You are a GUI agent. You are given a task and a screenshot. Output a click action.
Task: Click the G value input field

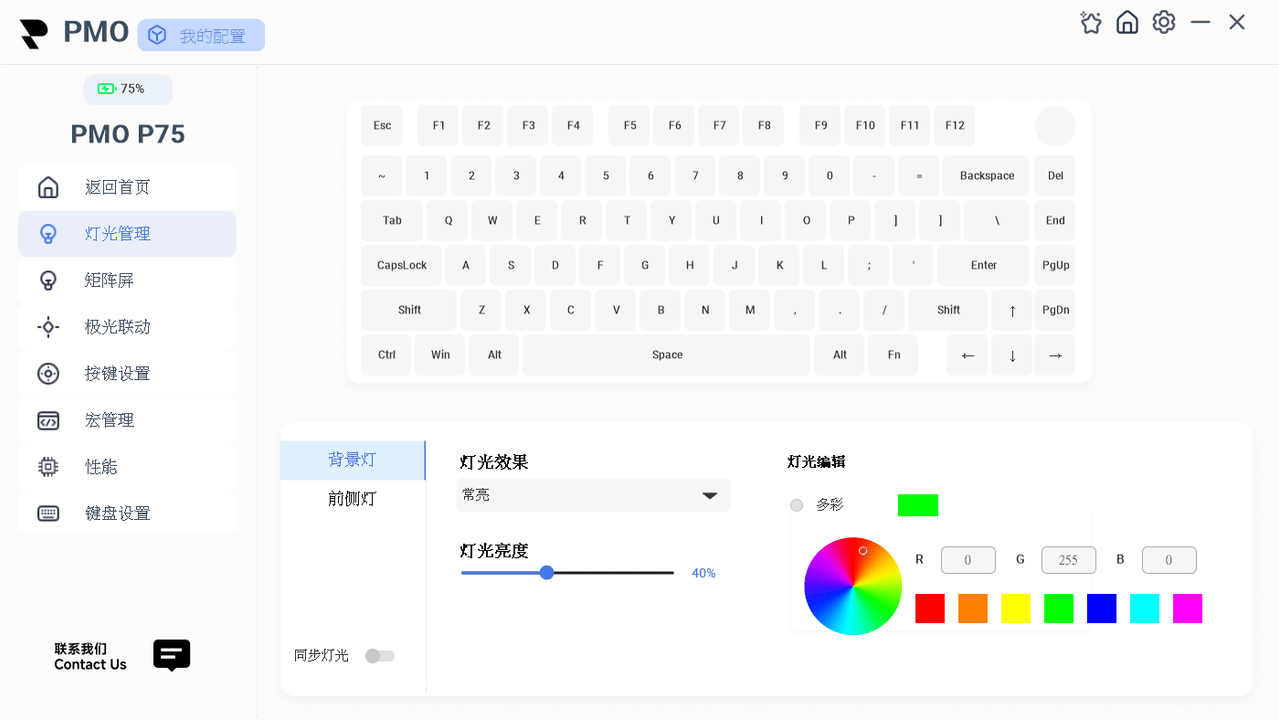point(1068,560)
